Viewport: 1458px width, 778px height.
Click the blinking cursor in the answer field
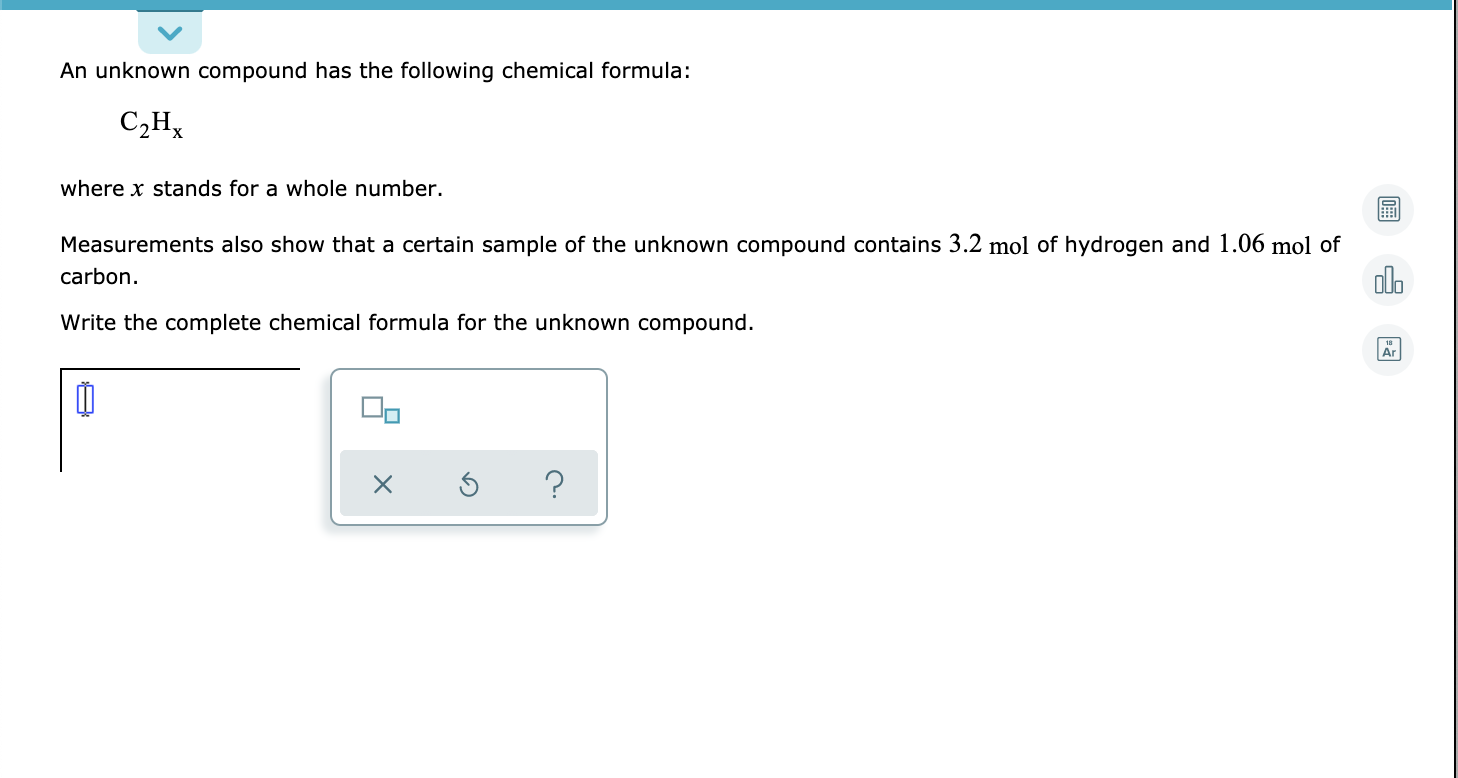[x=84, y=397]
